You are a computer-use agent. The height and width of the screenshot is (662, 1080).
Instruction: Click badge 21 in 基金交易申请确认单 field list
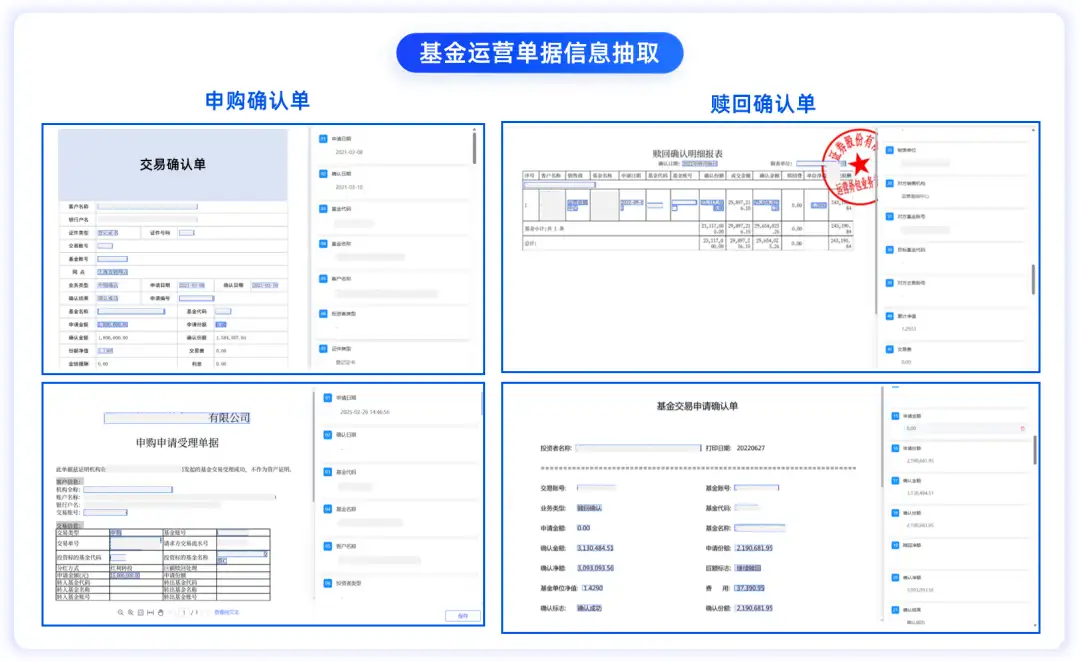tap(895, 610)
